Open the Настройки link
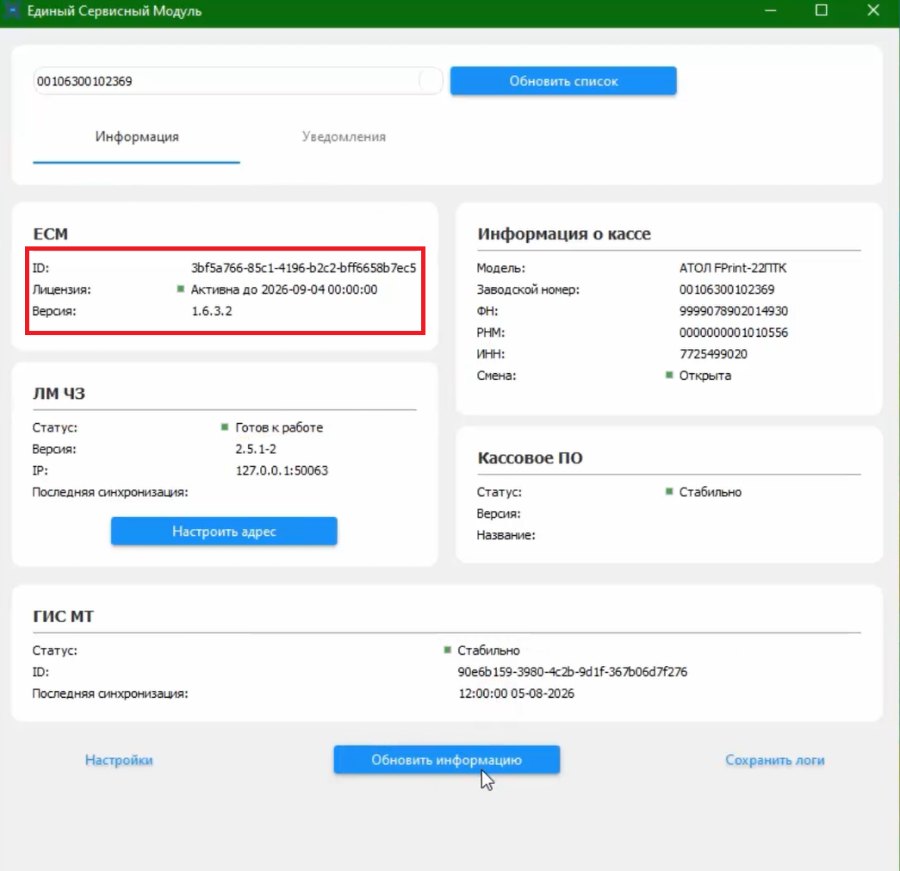This screenshot has height=871, width=900. click(119, 760)
